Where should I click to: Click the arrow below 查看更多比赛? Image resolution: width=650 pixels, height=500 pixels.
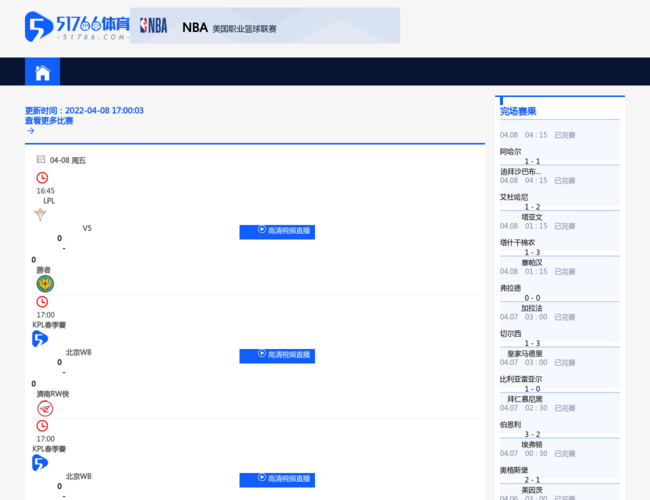tap(30, 131)
